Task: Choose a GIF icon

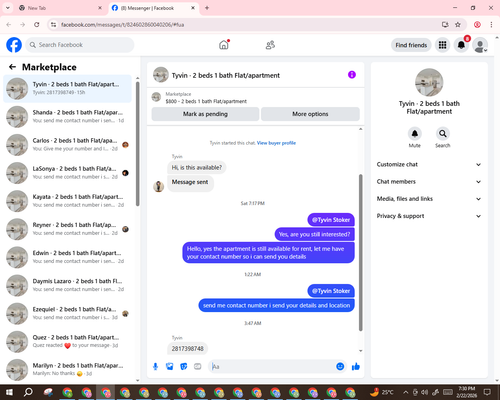Action: click(198, 367)
